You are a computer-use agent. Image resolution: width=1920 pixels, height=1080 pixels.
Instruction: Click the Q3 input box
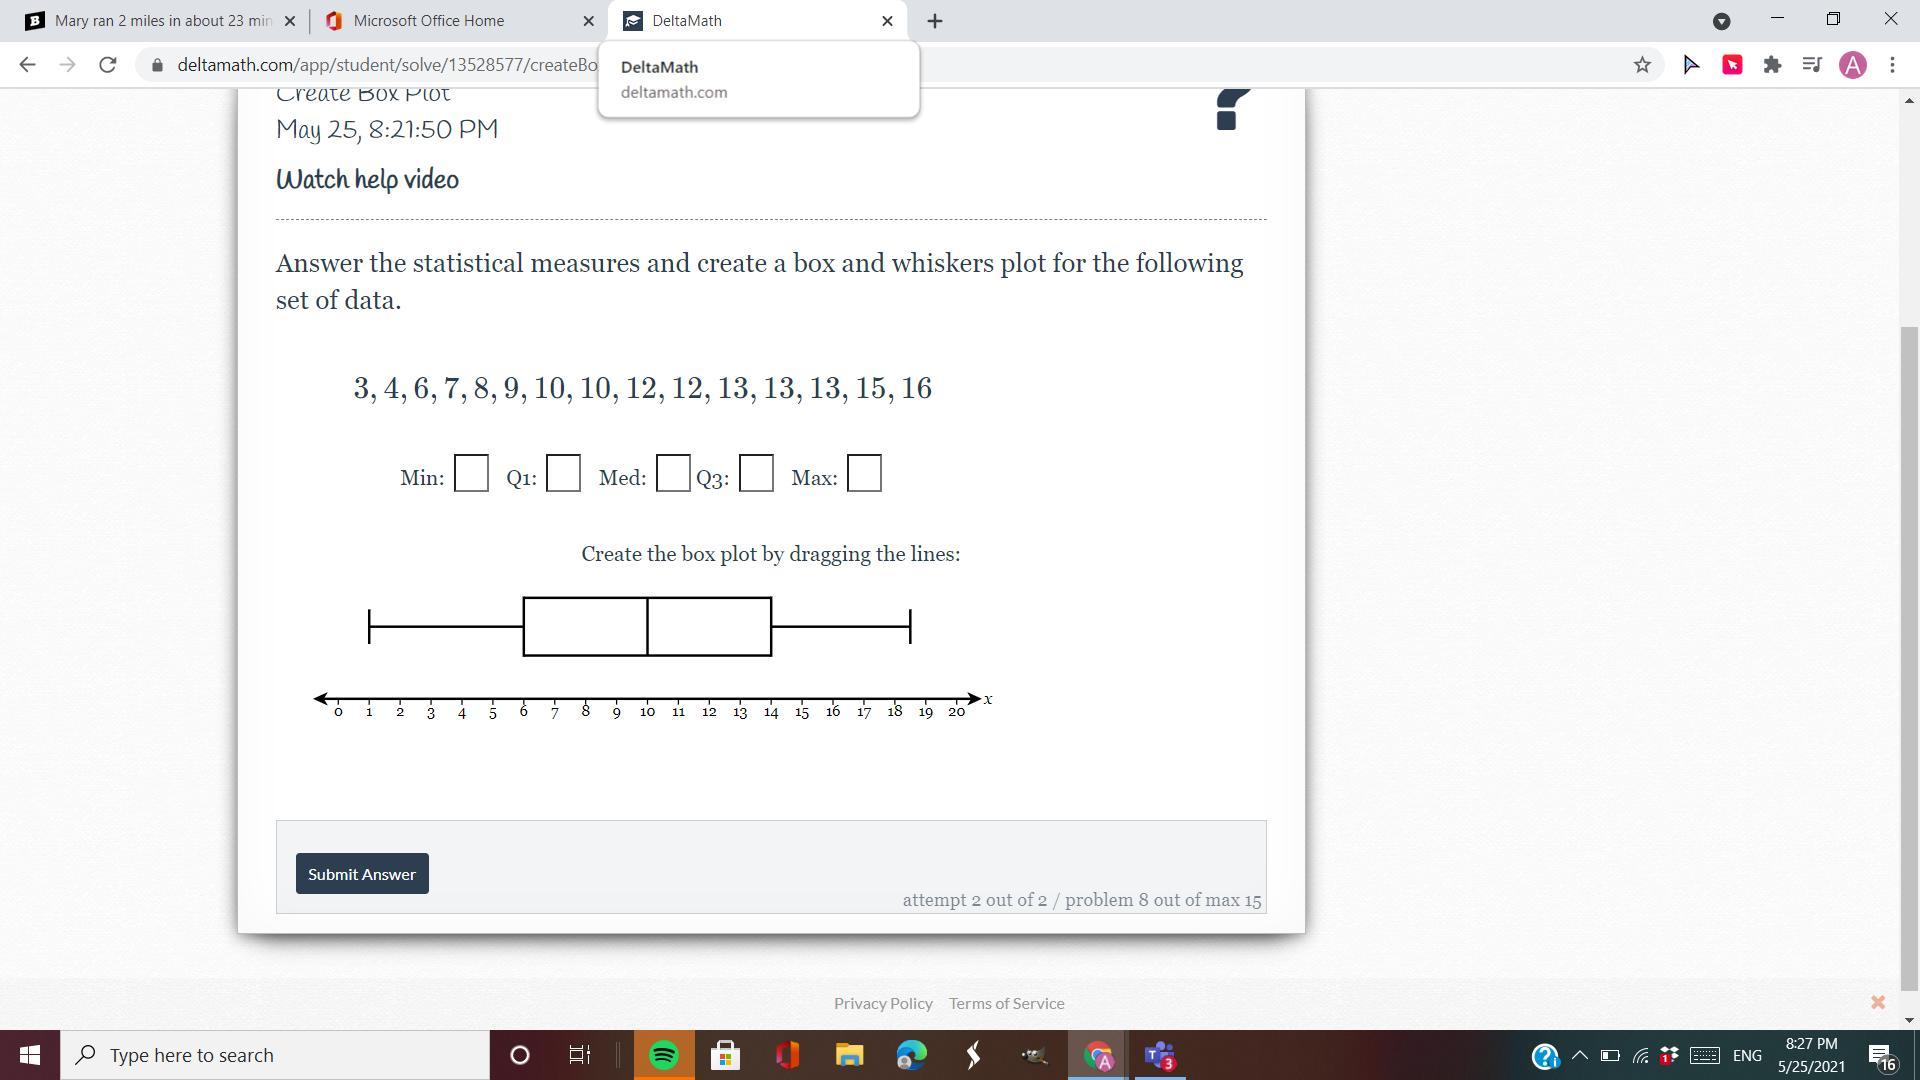(756, 474)
